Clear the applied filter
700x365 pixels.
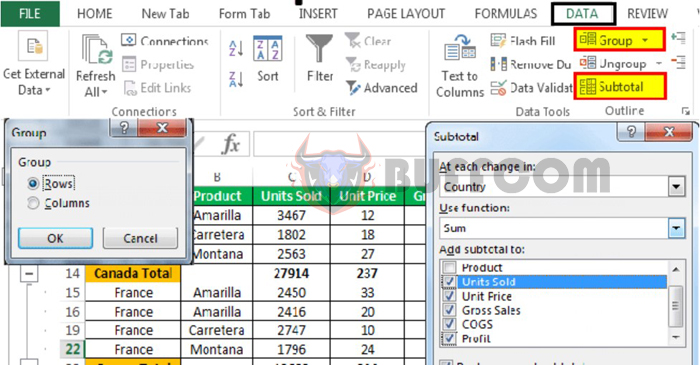click(368, 41)
